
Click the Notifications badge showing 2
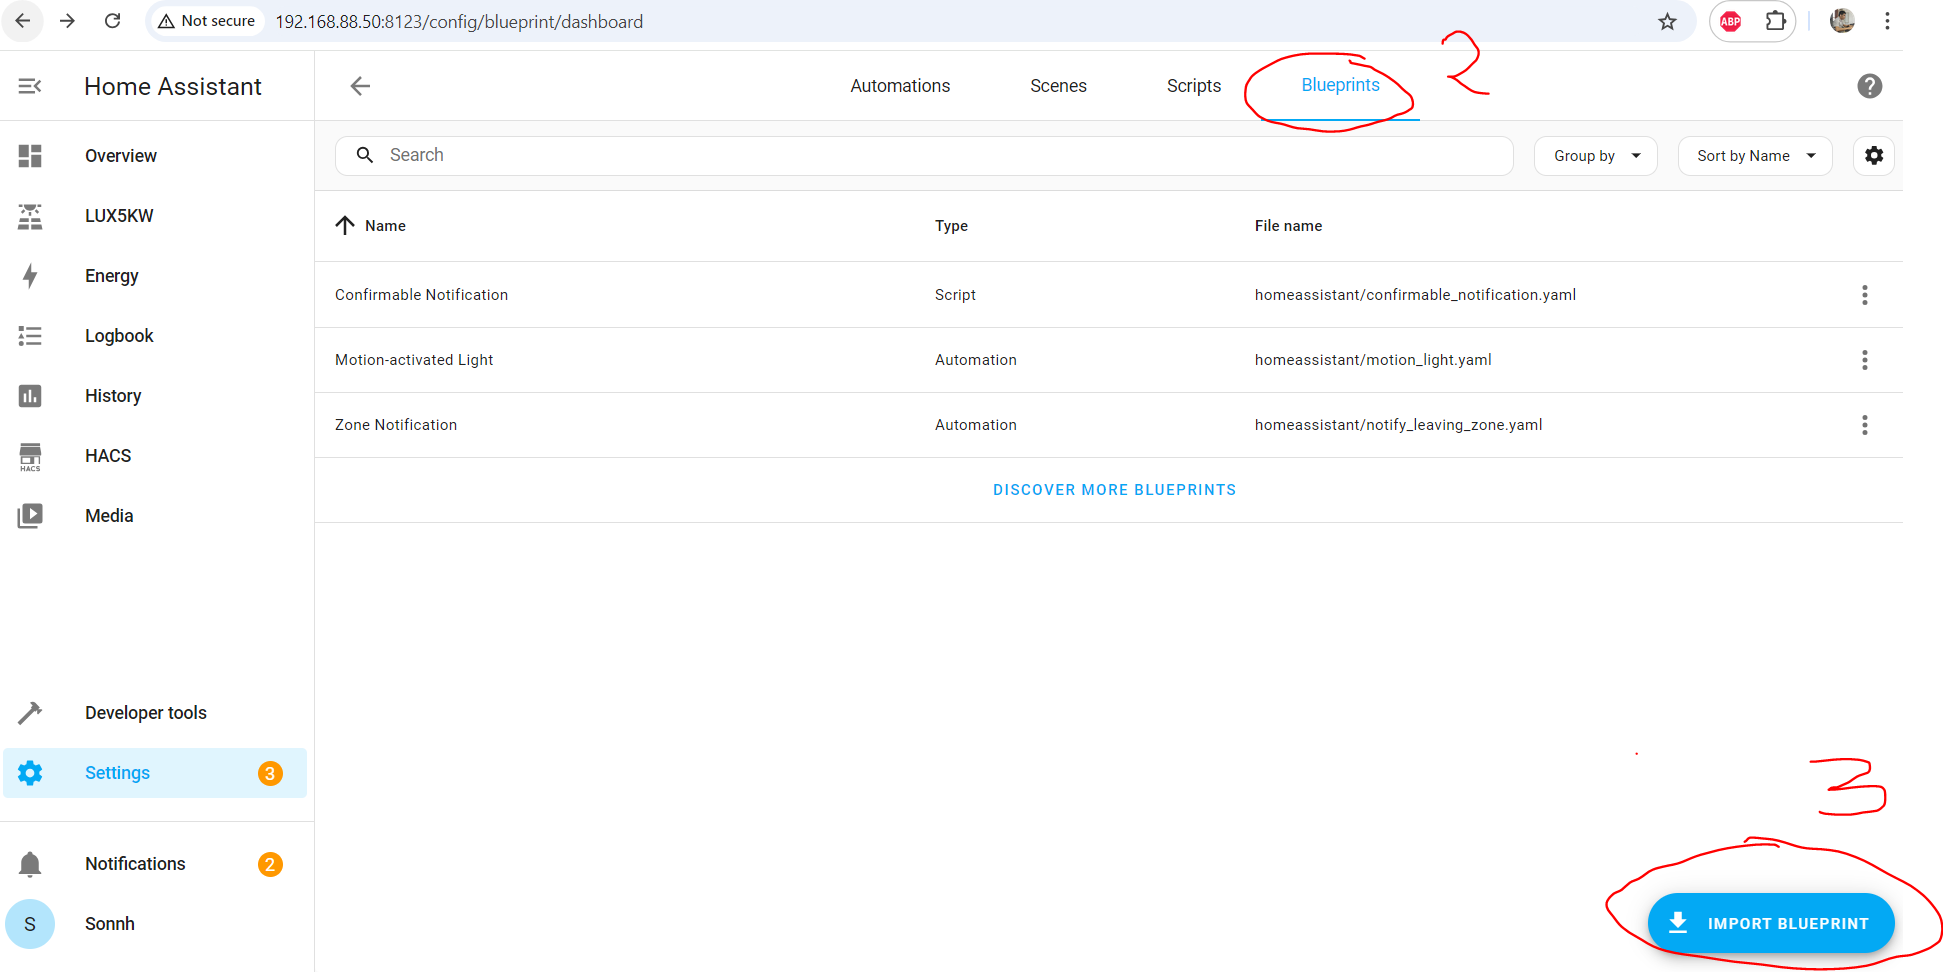coord(270,864)
